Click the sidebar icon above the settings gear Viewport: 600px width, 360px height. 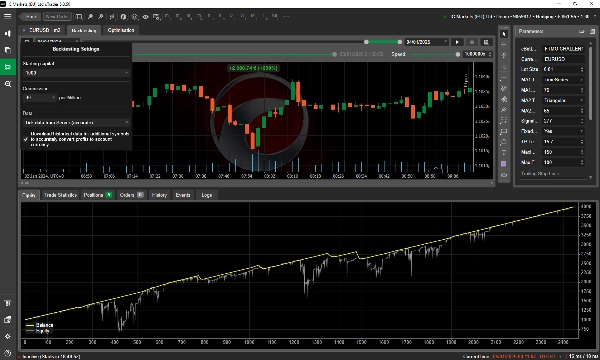click(7, 319)
